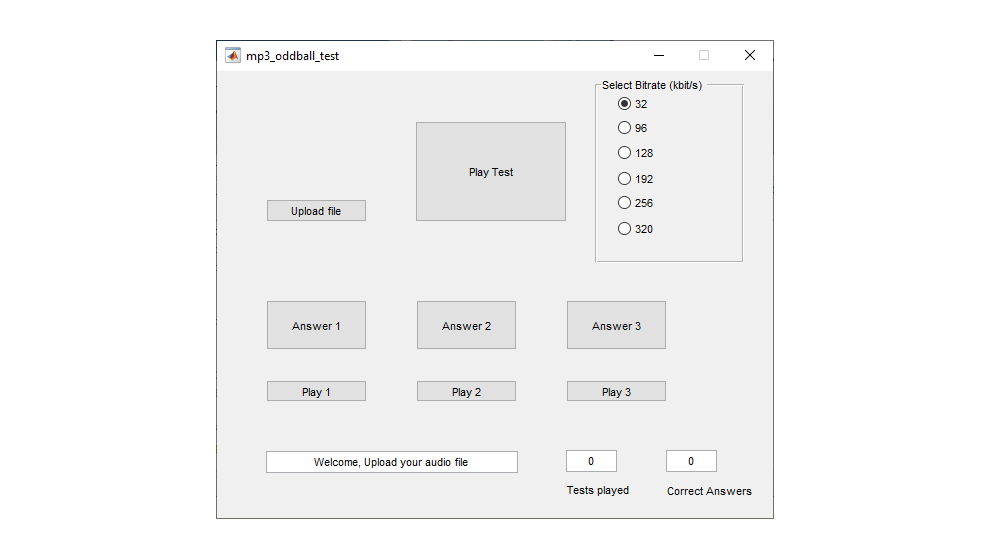
Task: Close the mp3_oddball_test window
Action: click(x=749, y=56)
